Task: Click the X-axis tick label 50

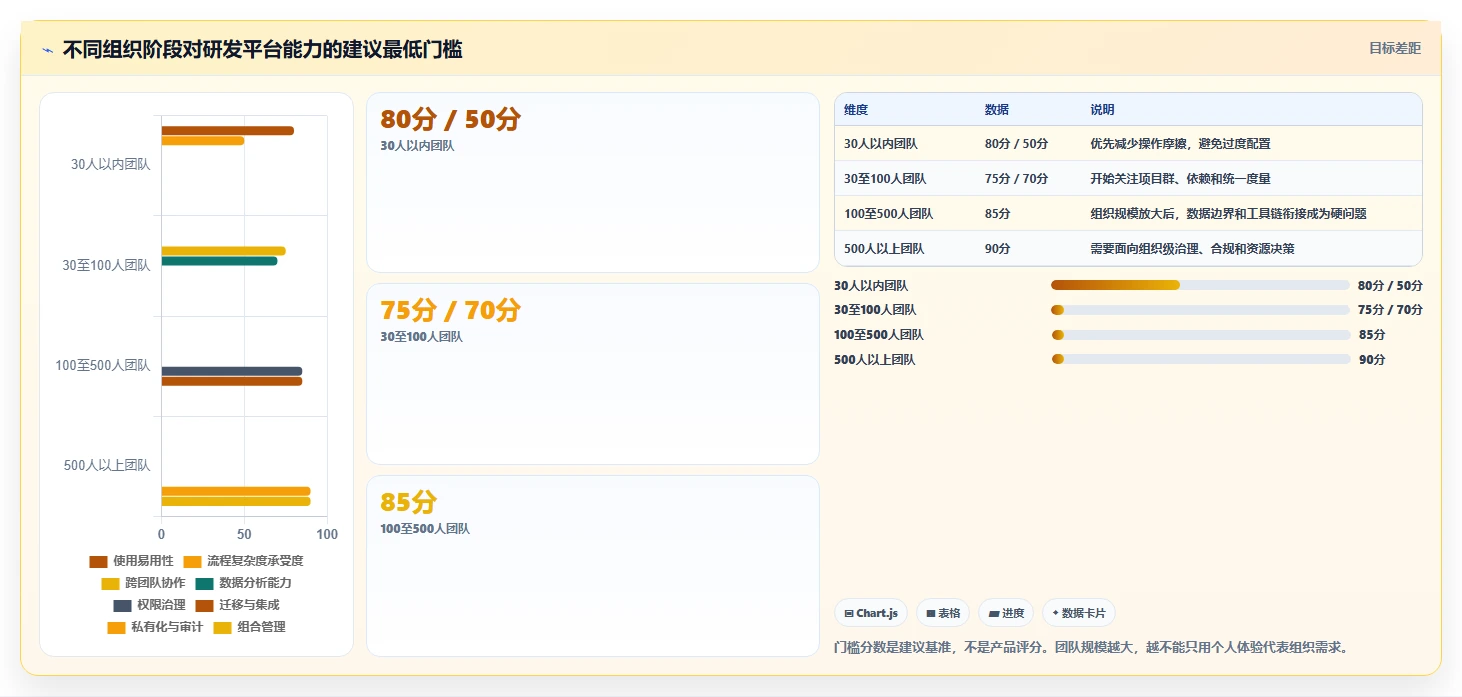Action: 244,534
